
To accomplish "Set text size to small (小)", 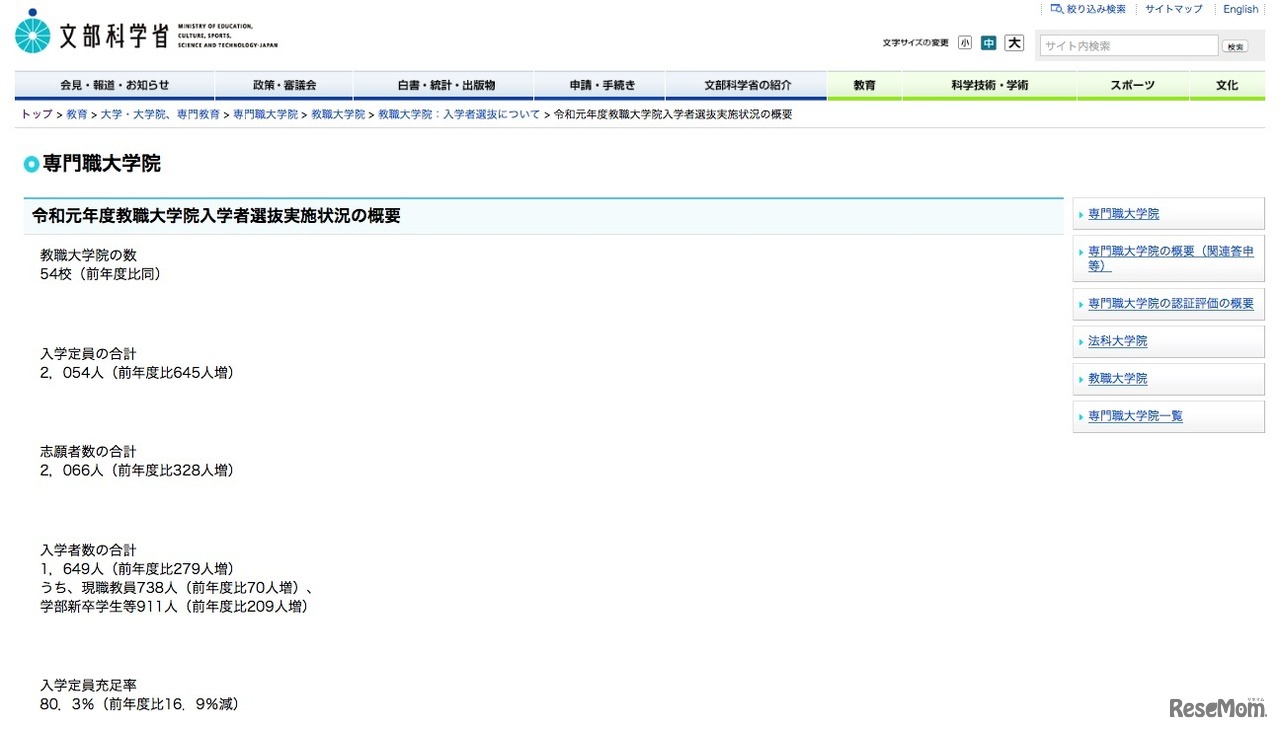I will pos(964,43).
